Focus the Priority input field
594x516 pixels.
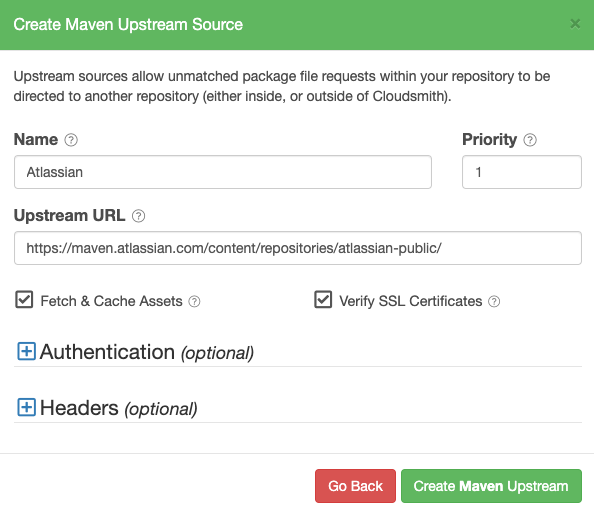point(522,172)
